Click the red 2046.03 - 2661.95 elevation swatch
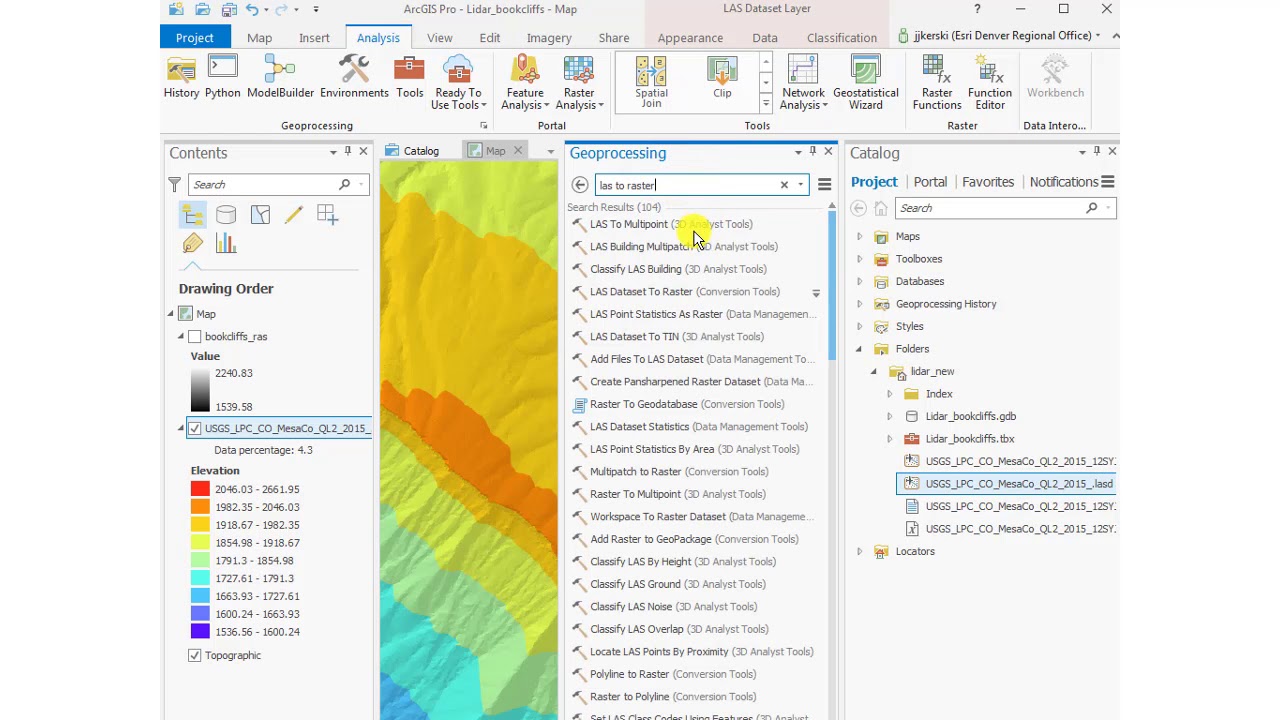The width and height of the screenshot is (1280, 720). click(200, 489)
